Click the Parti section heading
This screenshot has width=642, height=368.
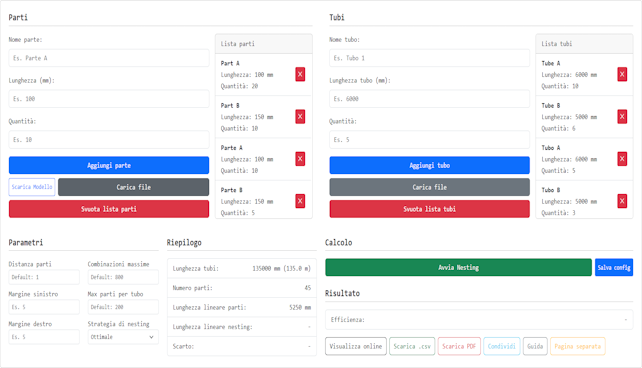coord(18,17)
